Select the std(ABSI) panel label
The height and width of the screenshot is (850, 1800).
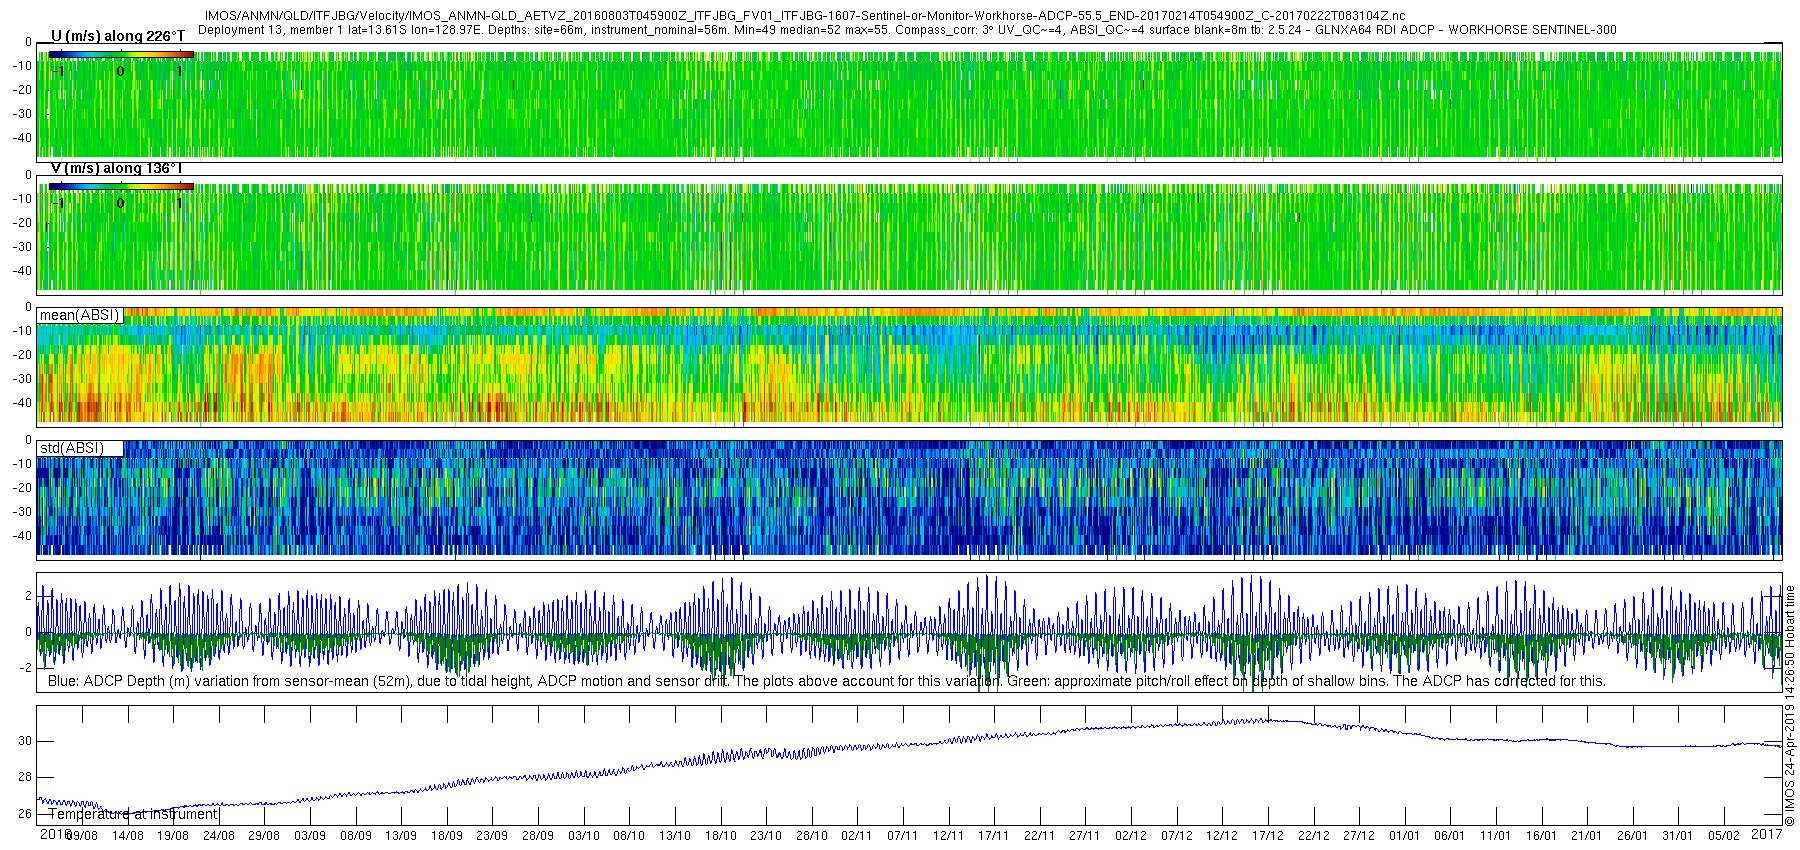point(72,448)
